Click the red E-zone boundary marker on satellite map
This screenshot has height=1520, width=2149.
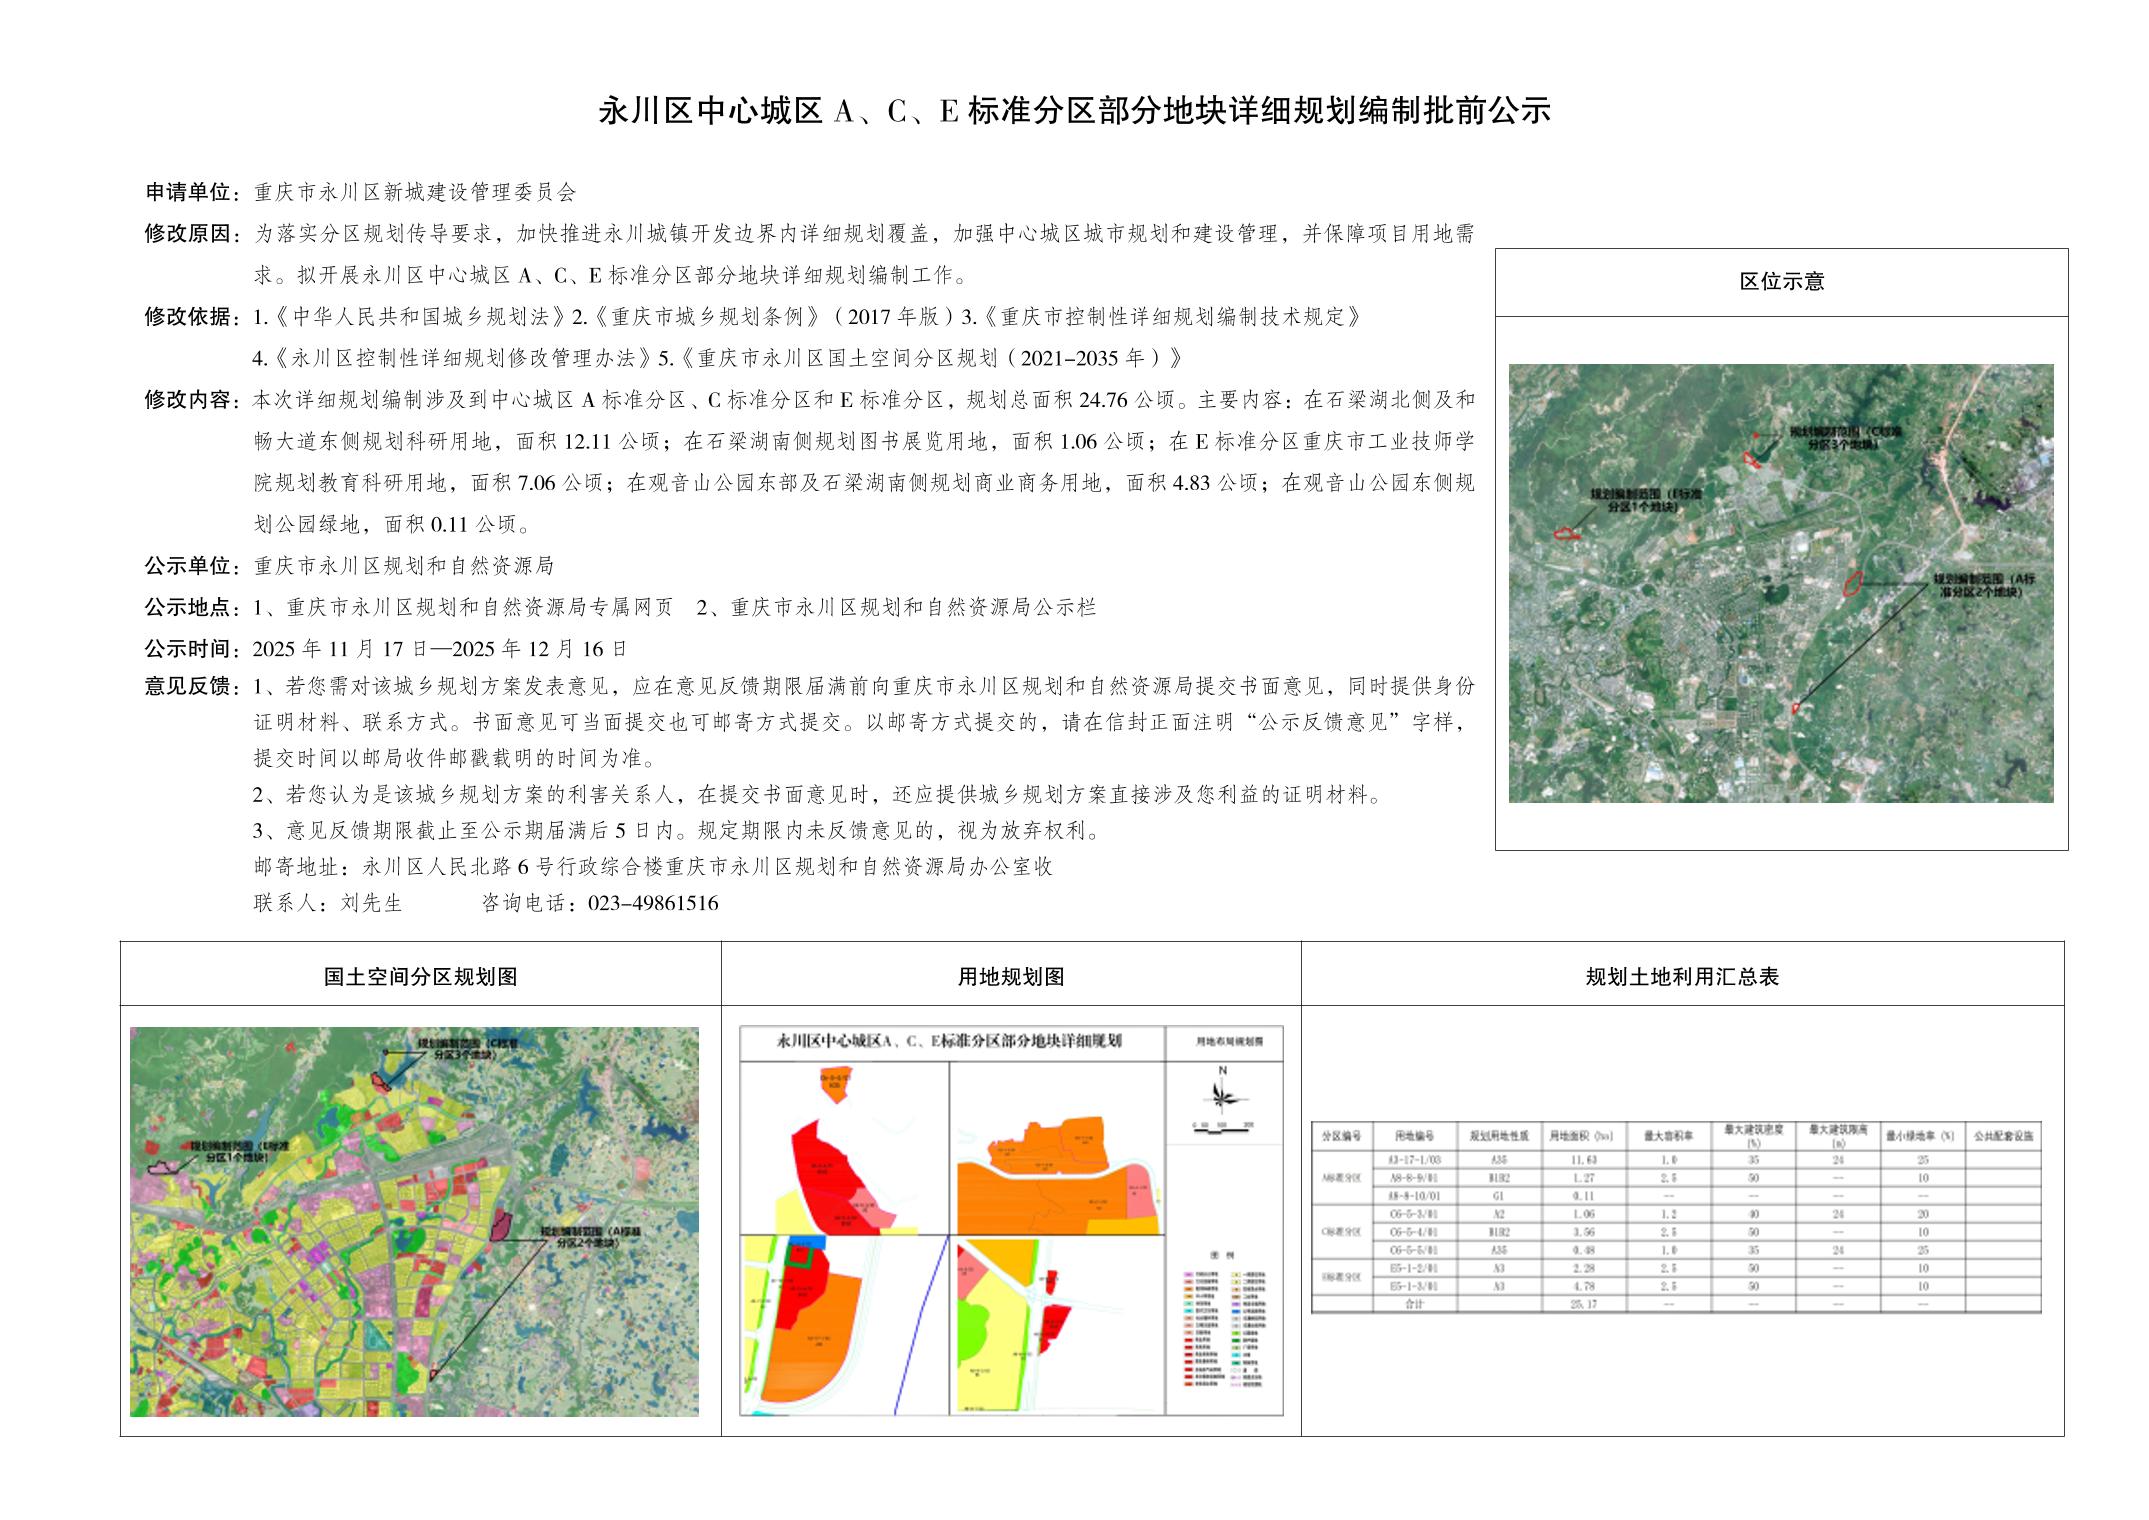[1565, 533]
